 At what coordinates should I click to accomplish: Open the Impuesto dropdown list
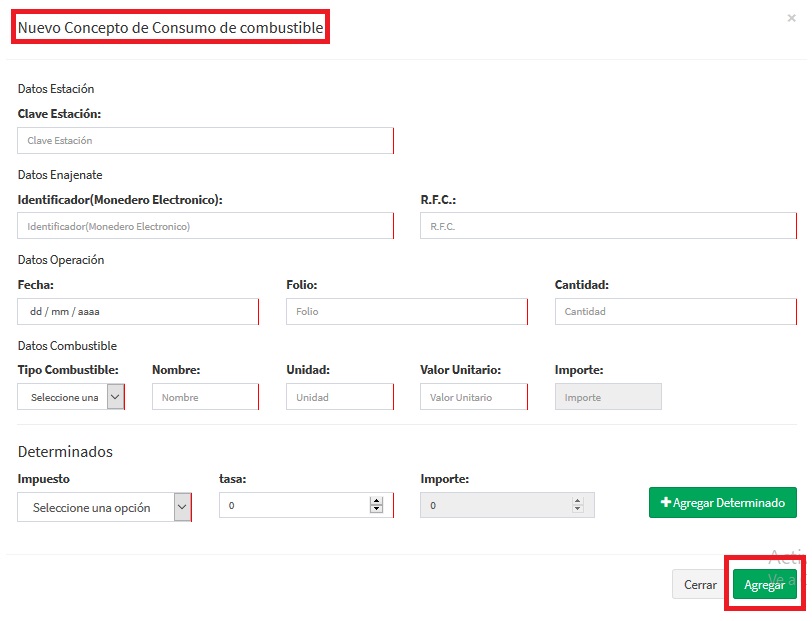point(104,507)
